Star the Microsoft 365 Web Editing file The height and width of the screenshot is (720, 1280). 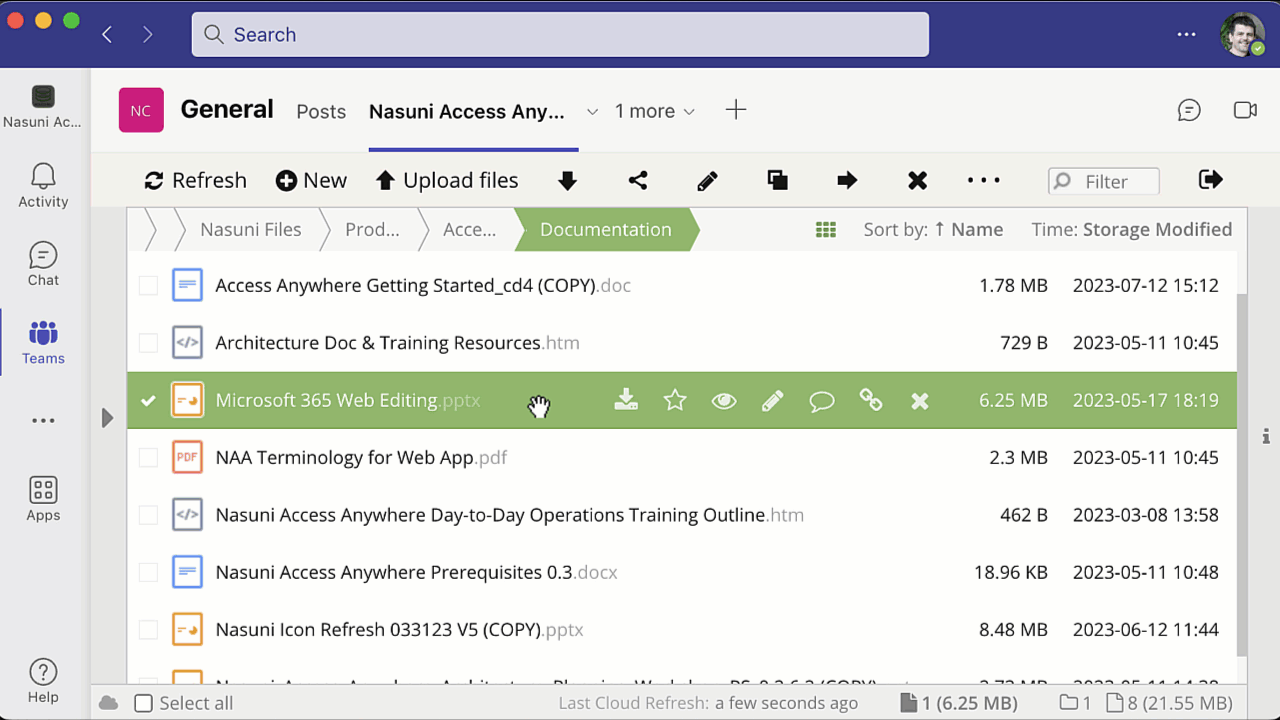tap(675, 401)
